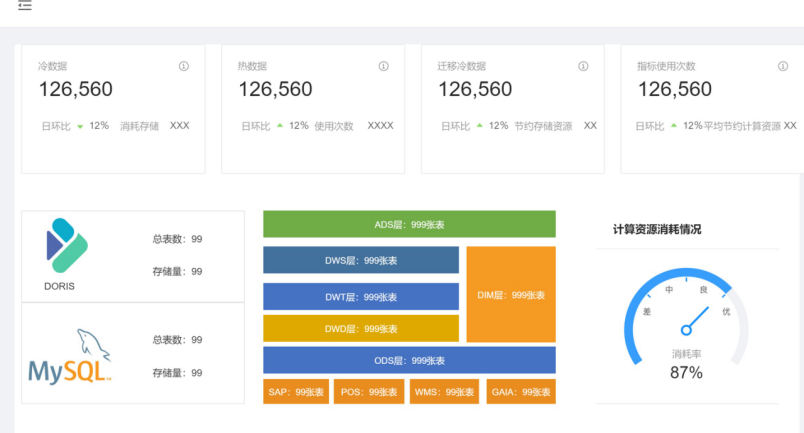Open info tooltip icon on 指标使用次数 card
The width and height of the screenshot is (804, 433).
[783, 66]
